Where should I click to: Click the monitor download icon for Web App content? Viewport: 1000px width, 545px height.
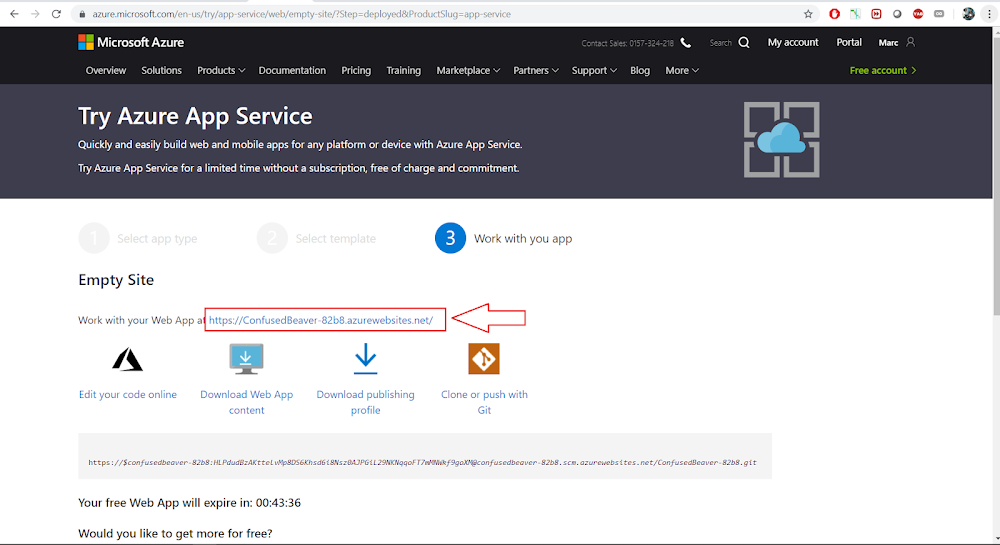[246, 359]
